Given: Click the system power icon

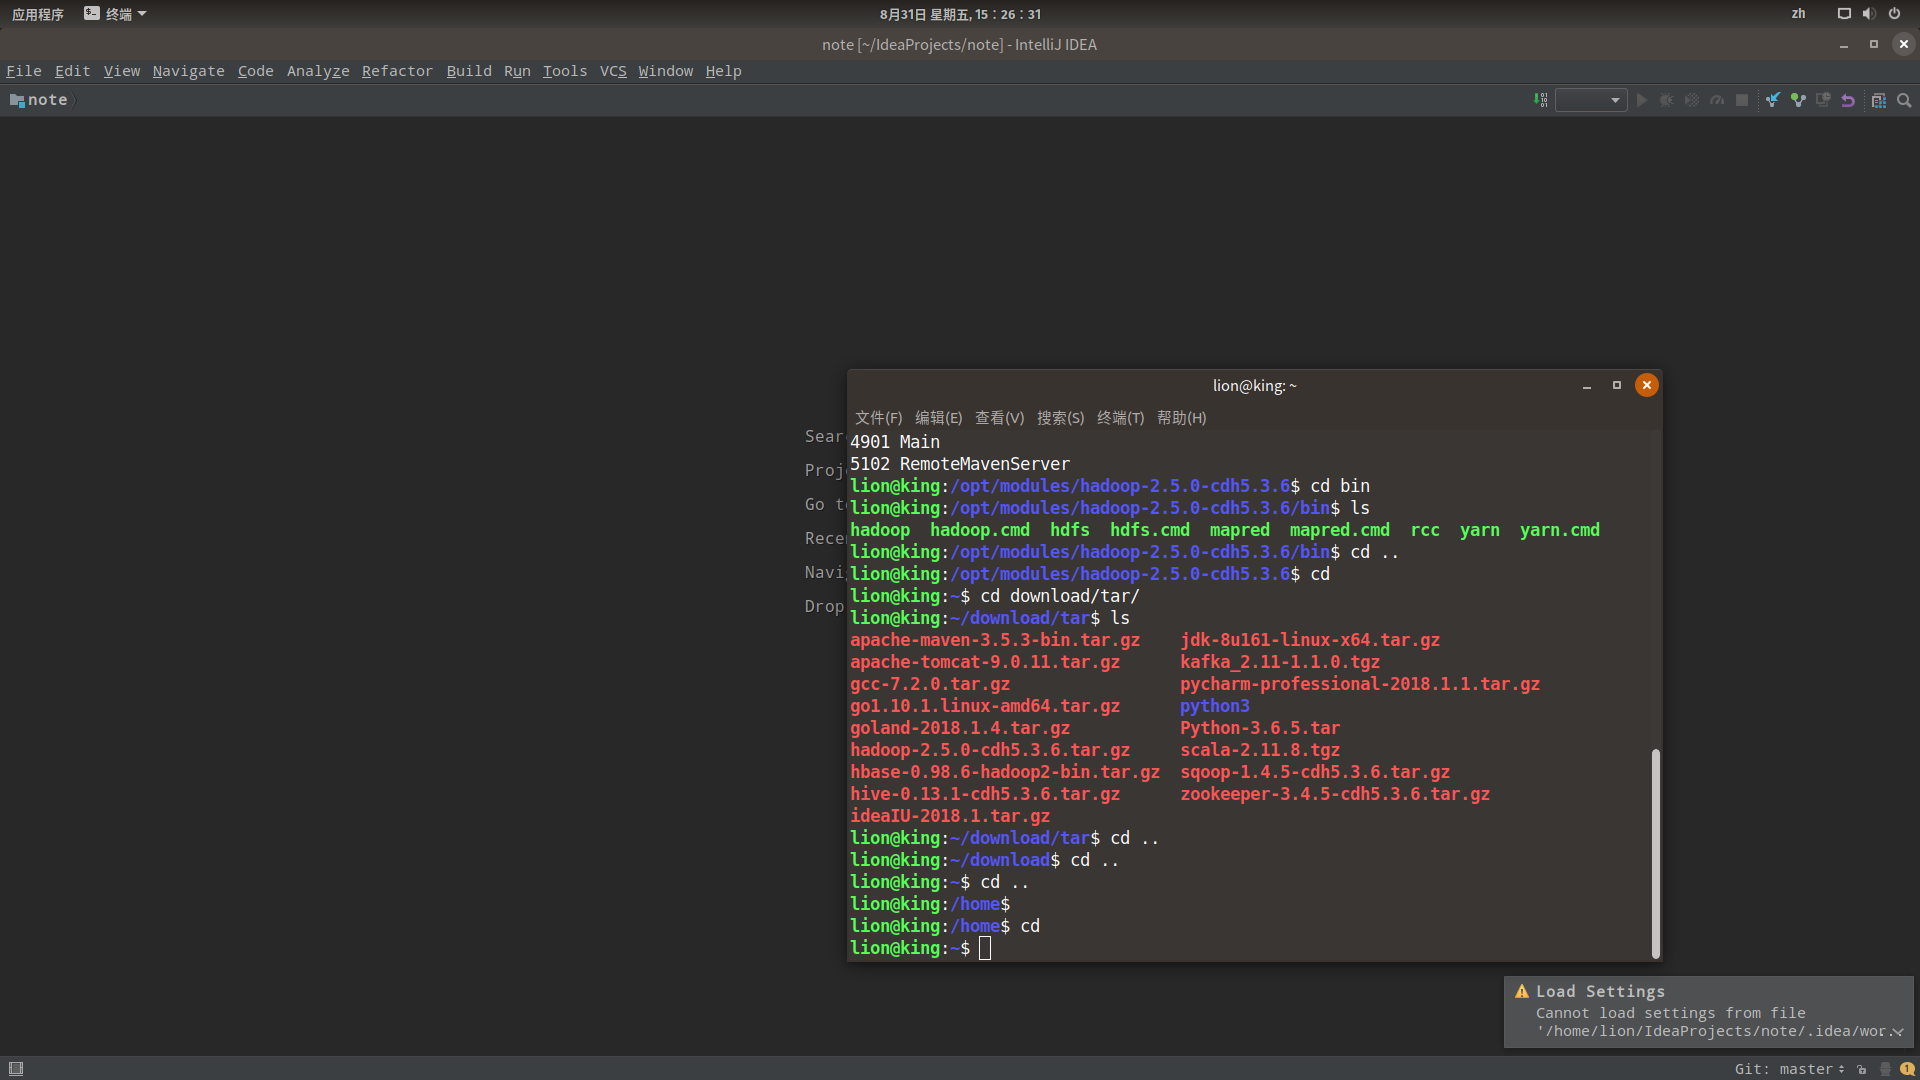Looking at the screenshot, I should 1894,14.
